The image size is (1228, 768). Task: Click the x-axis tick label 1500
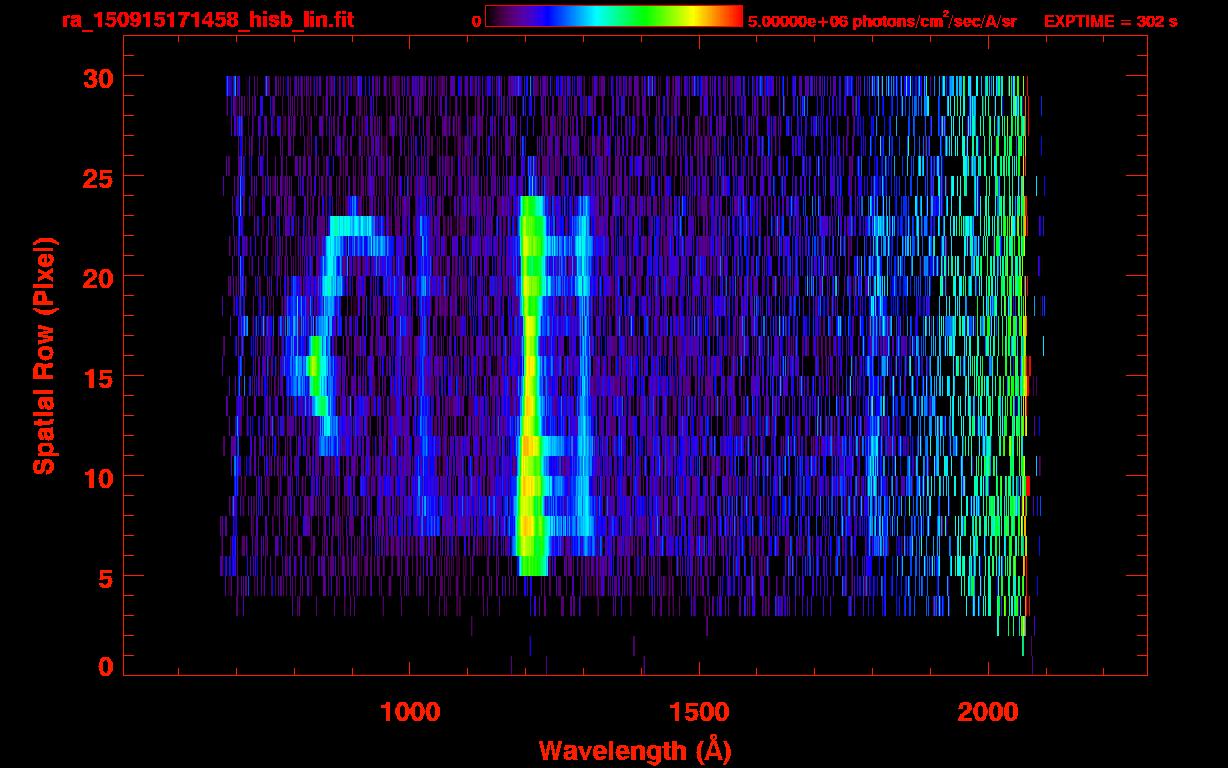pos(698,711)
